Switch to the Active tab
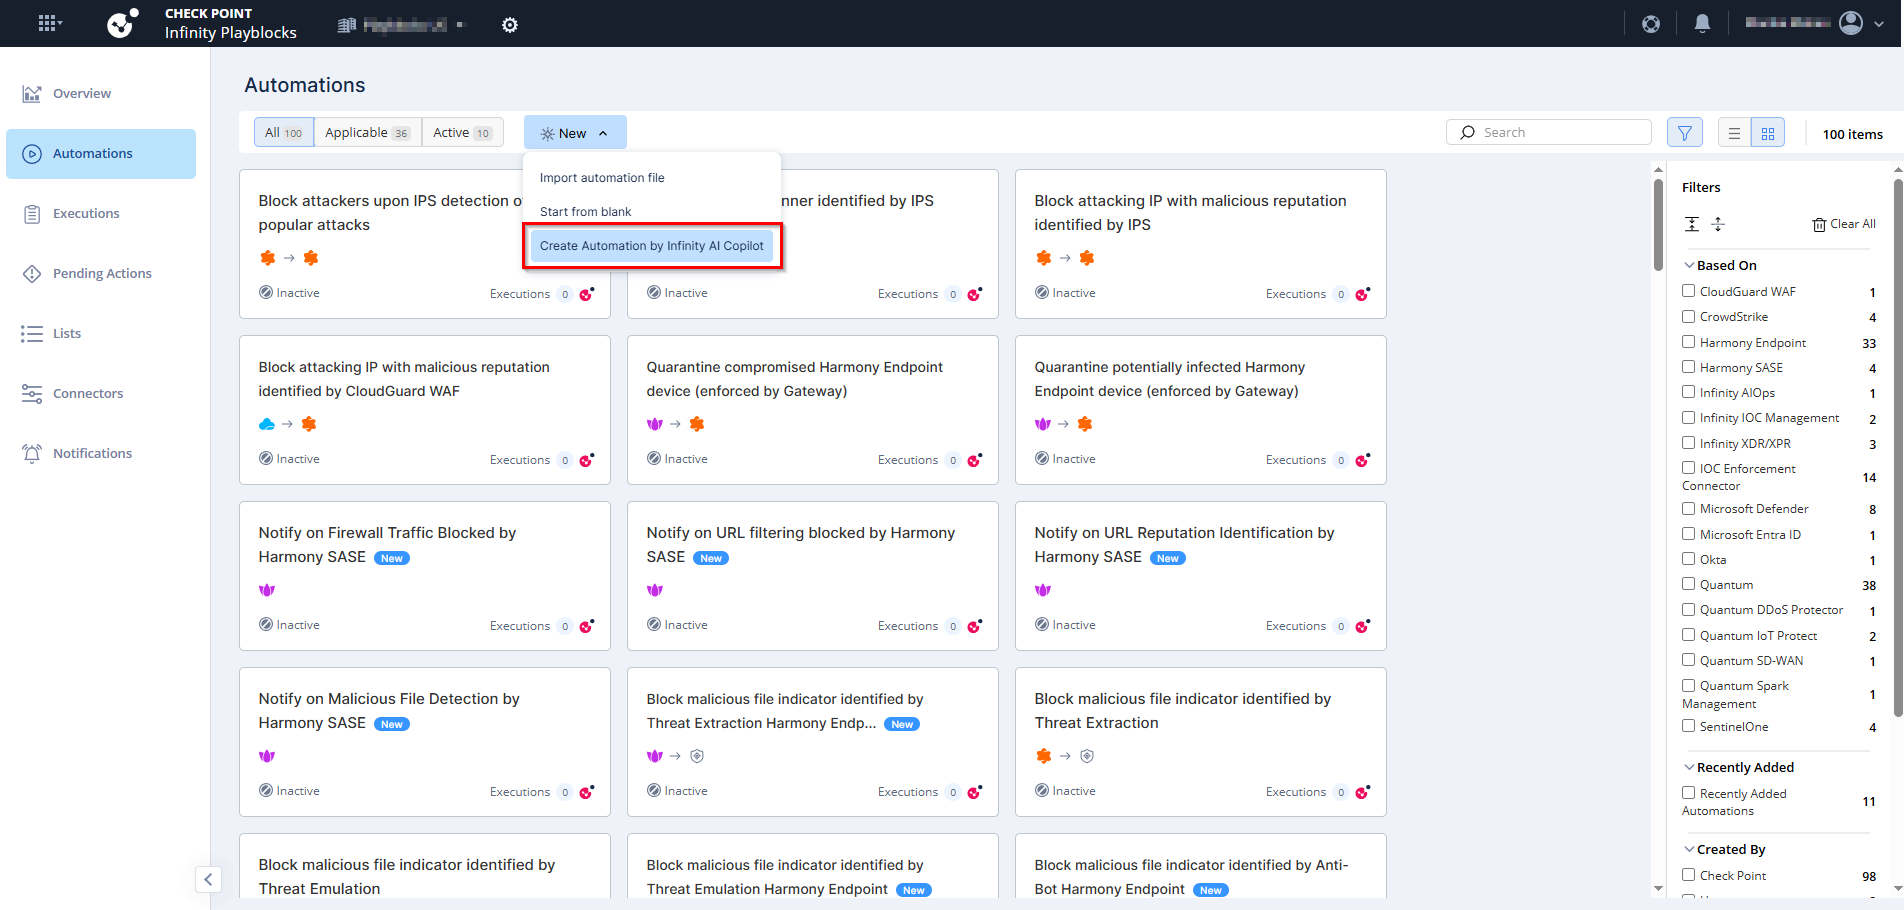Image resolution: width=1904 pixels, height=910 pixels. (x=462, y=133)
